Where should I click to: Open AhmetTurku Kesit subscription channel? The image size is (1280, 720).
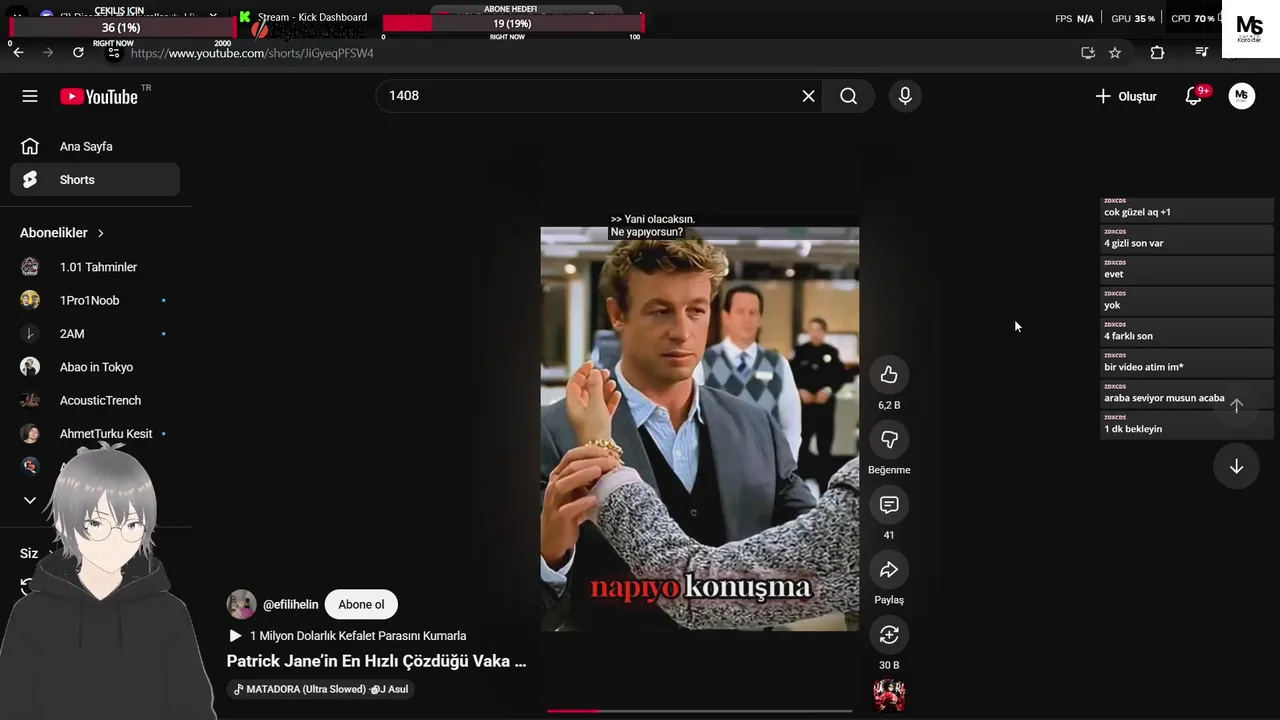(95, 434)
